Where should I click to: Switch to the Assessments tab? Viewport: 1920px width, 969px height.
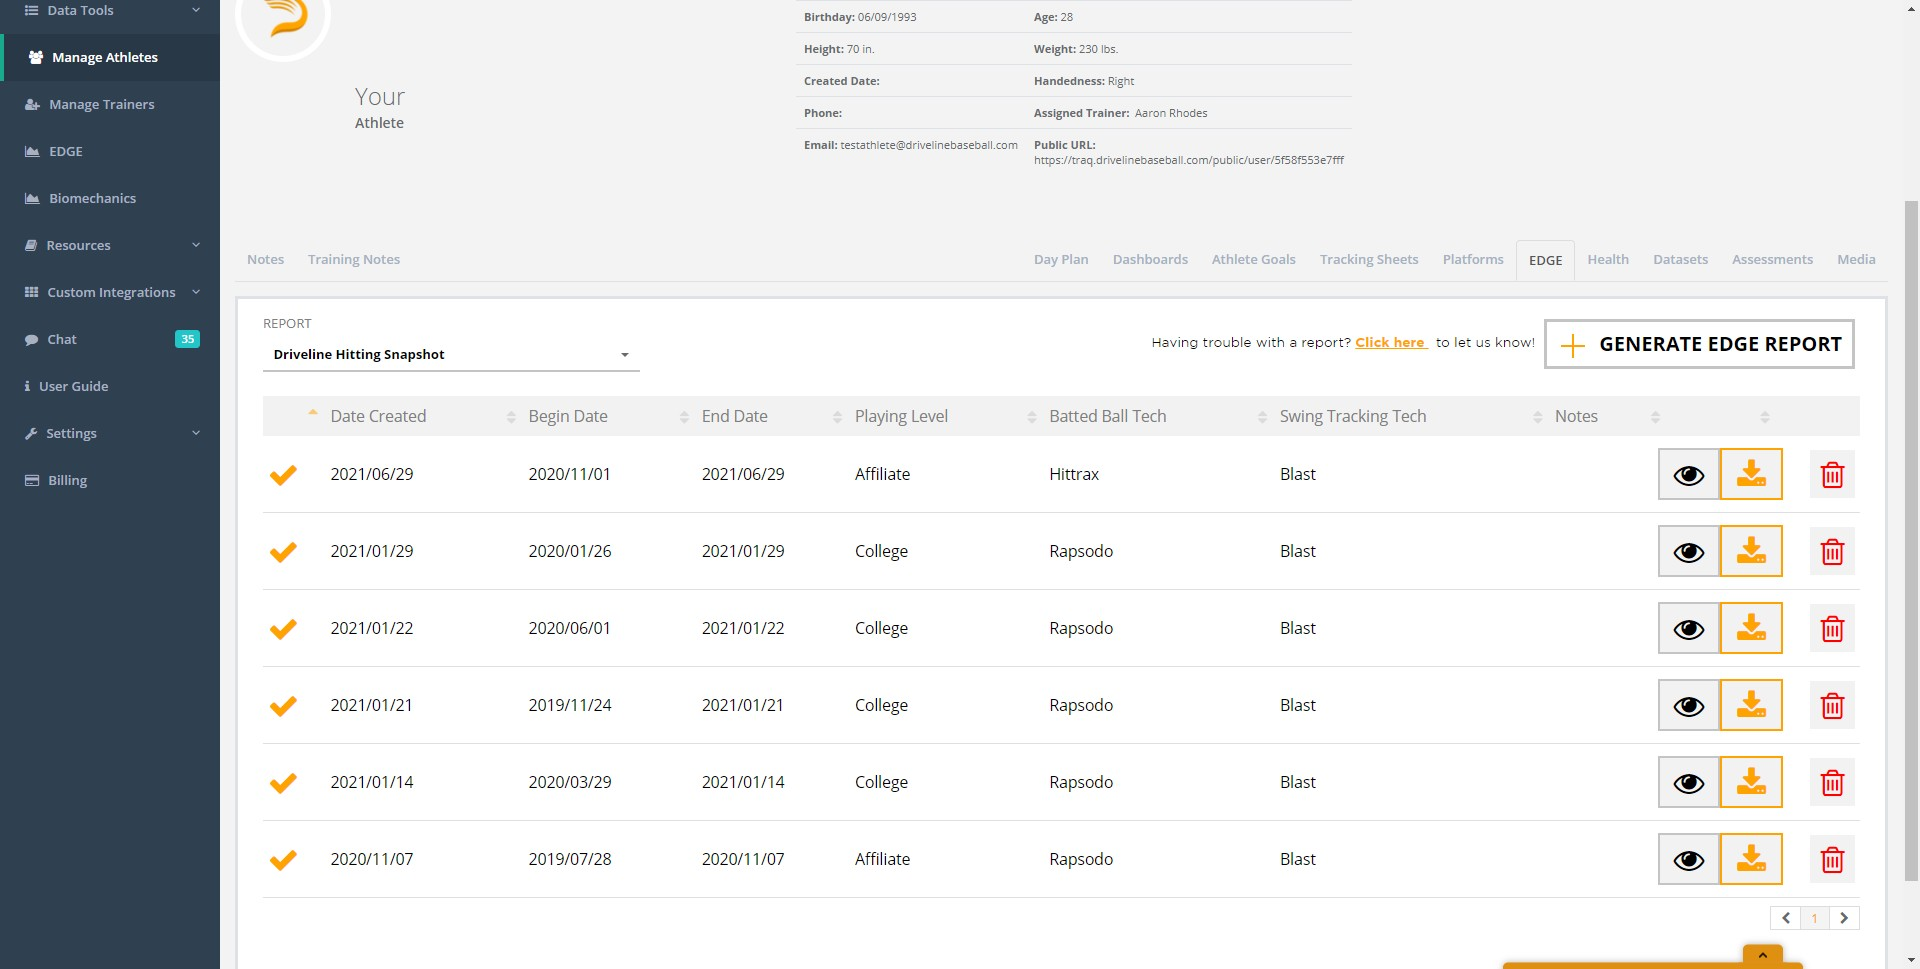[x=1772, y=259]
